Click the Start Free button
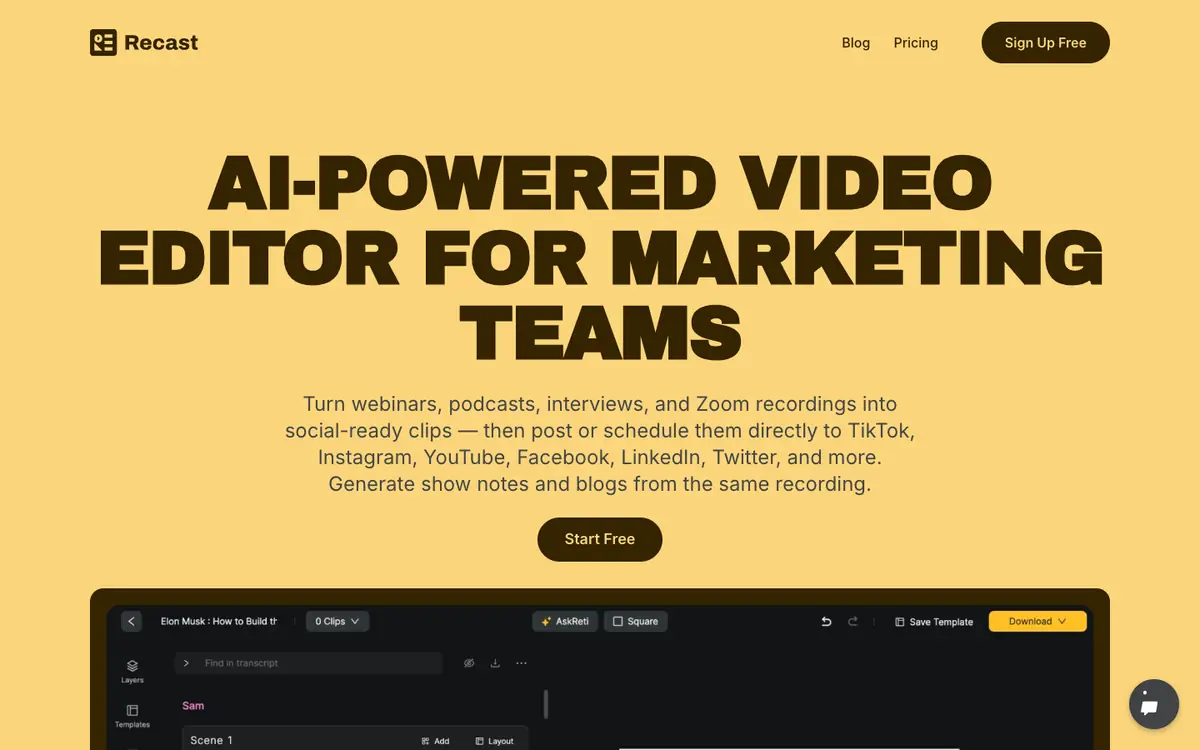The width and height of the screenshot is (1200, 750). pyautogui.click(x=600, y=539)
